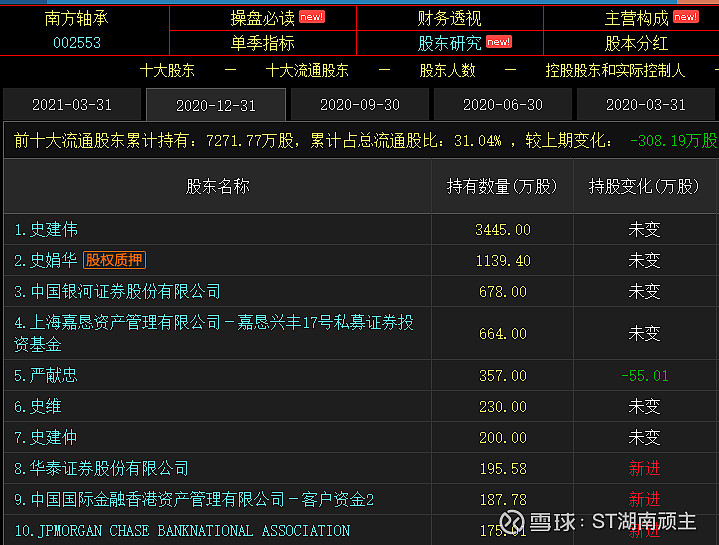Click the new badge beside 股东研究

click(x=499, y=42)
